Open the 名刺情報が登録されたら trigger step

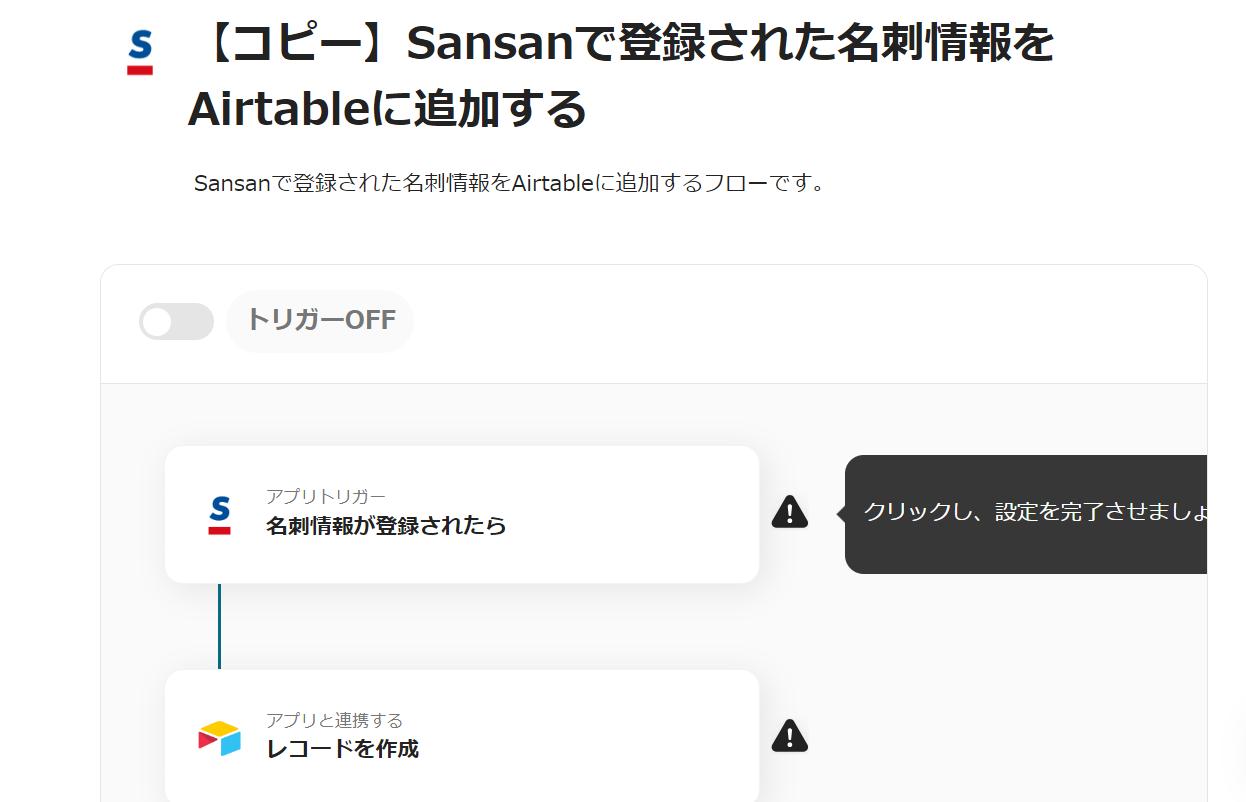click(x=386, y=526)
